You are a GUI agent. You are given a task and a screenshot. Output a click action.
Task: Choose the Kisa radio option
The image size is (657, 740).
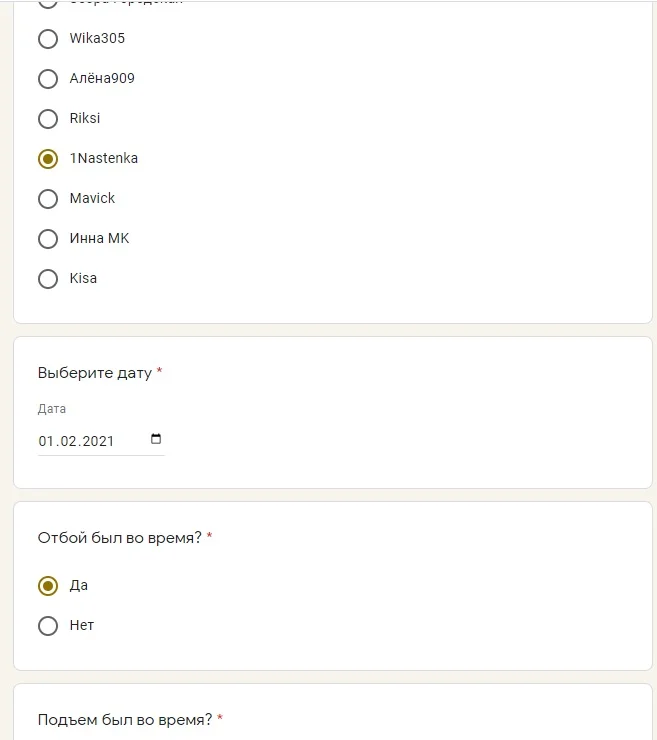pos(48,279)
